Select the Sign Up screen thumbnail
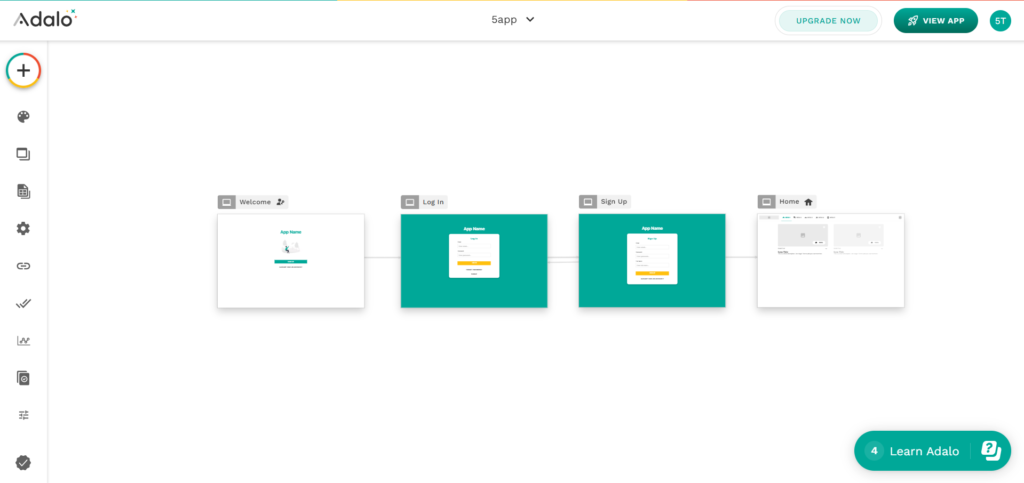 click(x=652, y=260)
